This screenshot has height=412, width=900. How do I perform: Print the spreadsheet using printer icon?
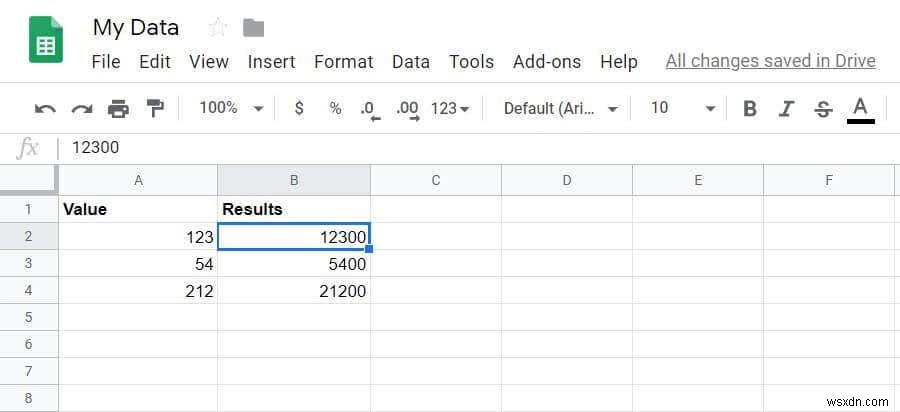pos(118,108)
